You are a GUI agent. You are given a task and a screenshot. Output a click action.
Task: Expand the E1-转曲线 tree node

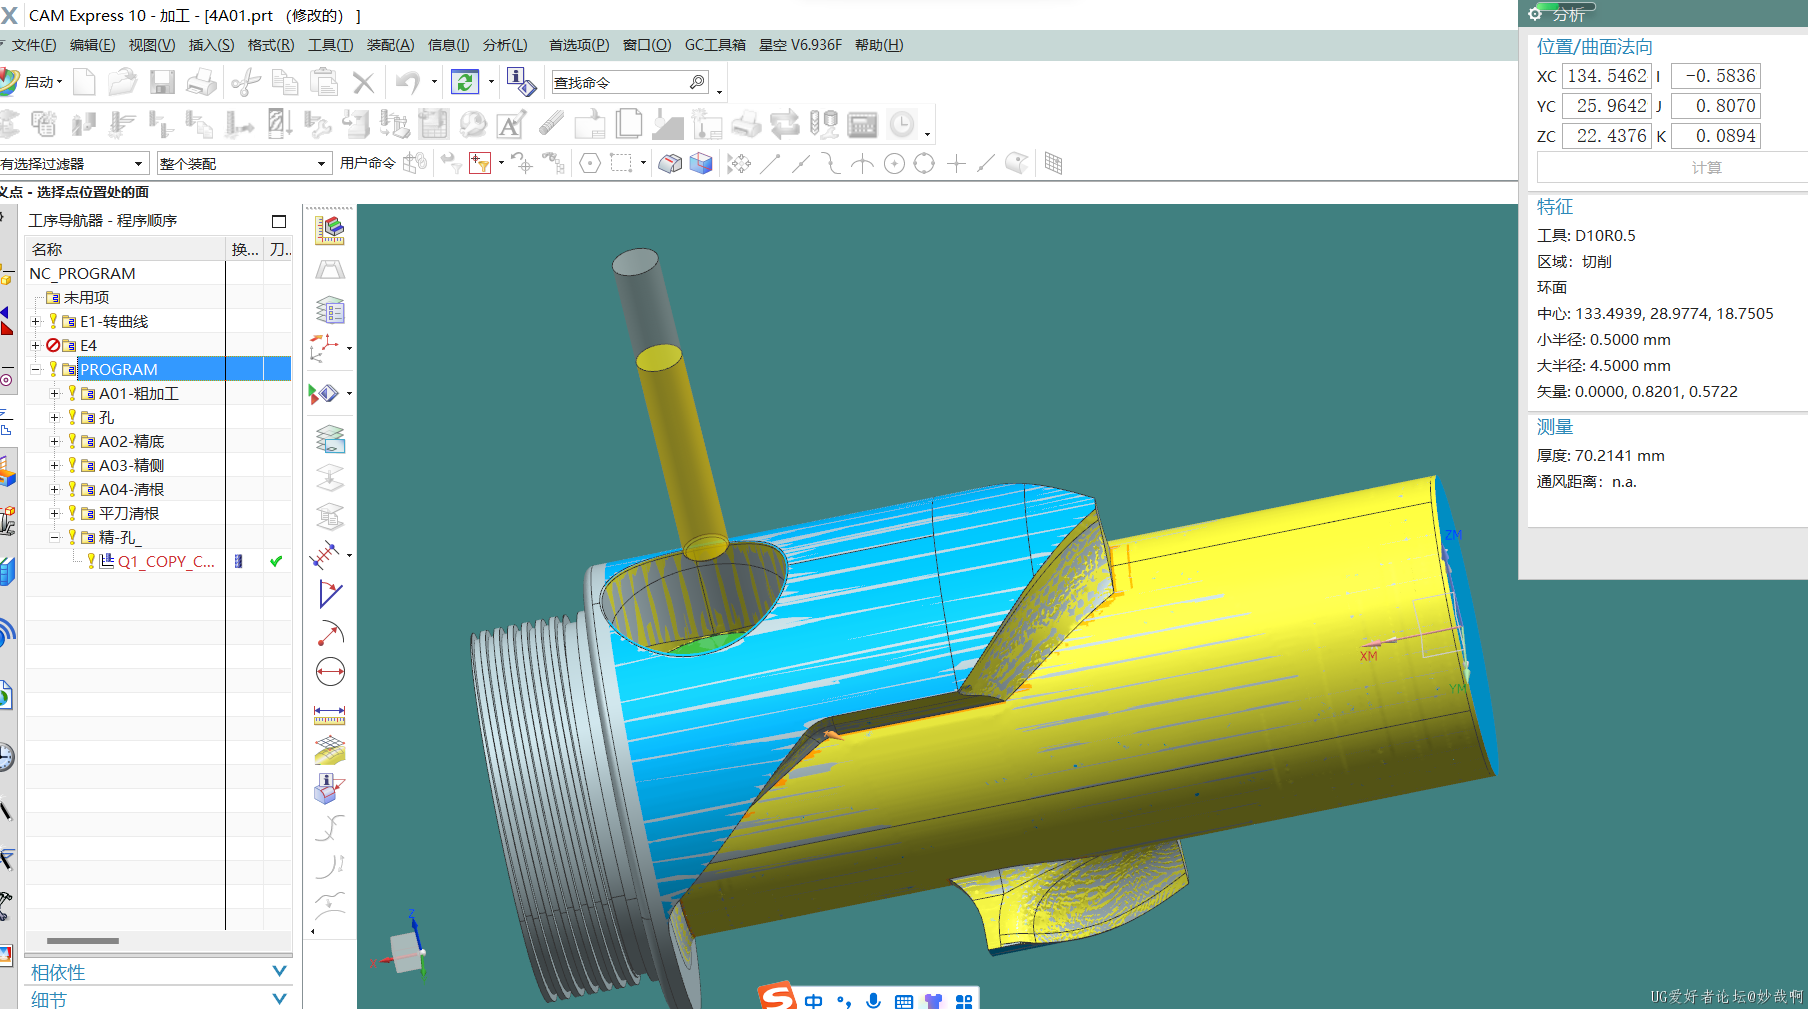pos(36,321)
